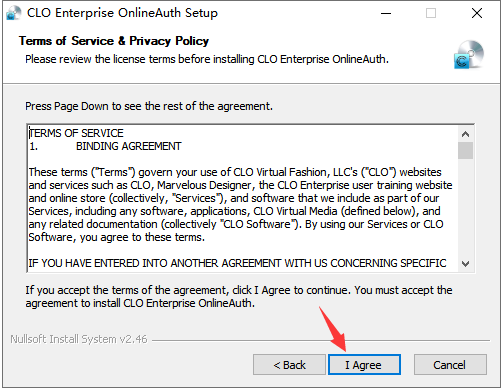Viewport: 503px width, 390px height.
Task: Click the Nullsoft Install System v2.46 label
Action: 79,339
